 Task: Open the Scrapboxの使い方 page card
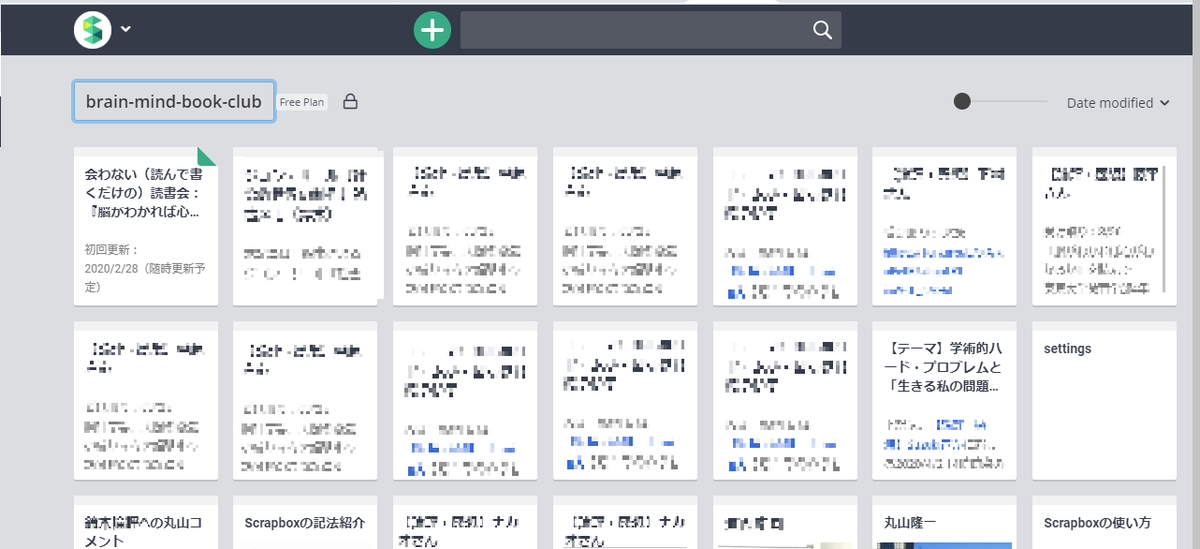[1104, 522]
